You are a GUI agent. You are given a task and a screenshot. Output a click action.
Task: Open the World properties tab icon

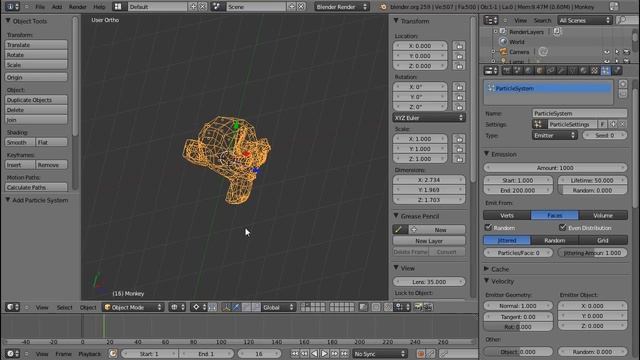click(529, 71)
